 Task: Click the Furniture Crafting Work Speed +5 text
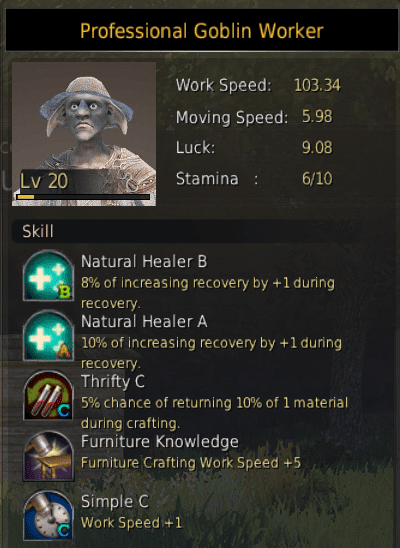point(191,463)
